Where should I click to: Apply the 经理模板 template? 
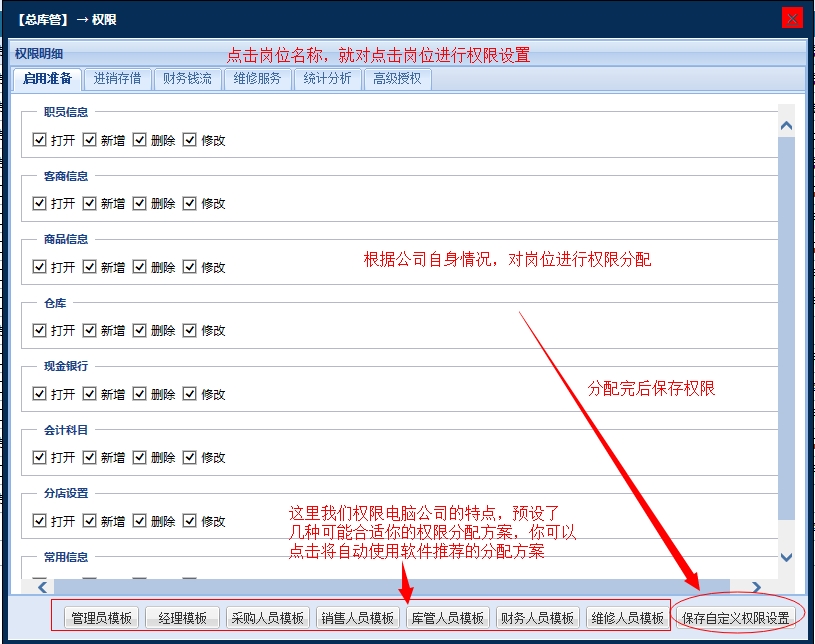(182, 617)
